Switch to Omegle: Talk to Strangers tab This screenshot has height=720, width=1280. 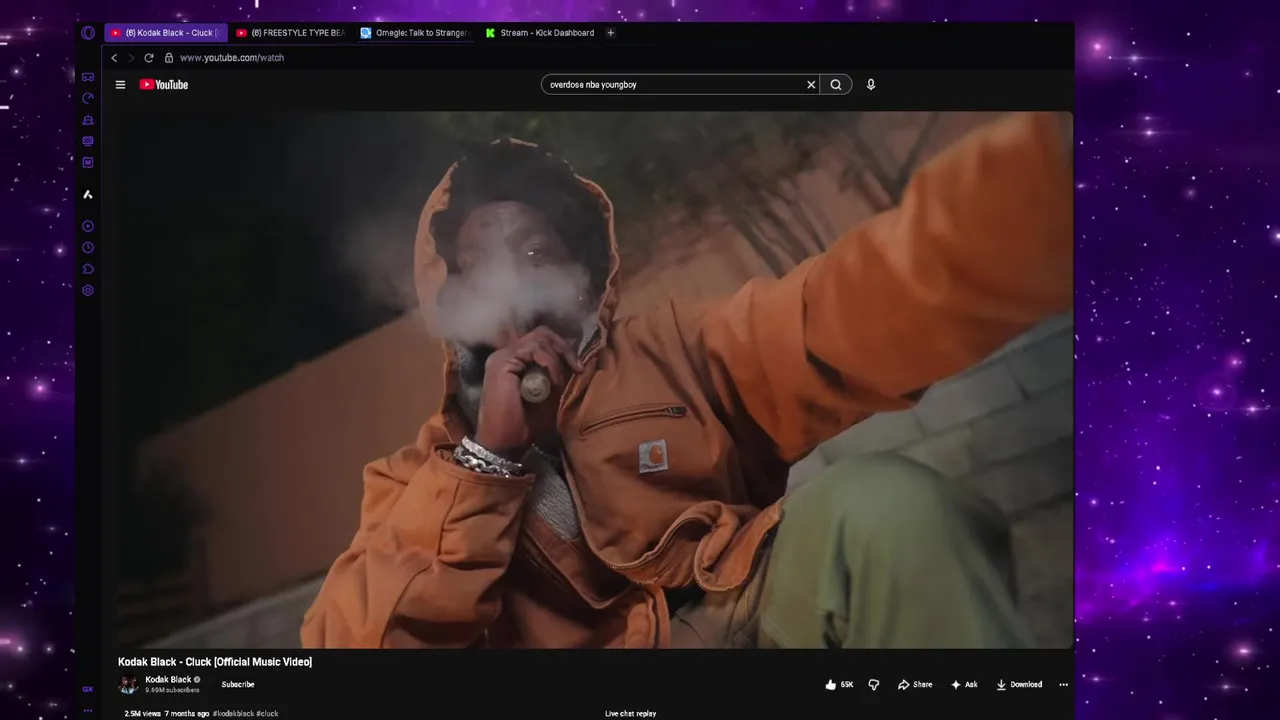coord(415,33)
